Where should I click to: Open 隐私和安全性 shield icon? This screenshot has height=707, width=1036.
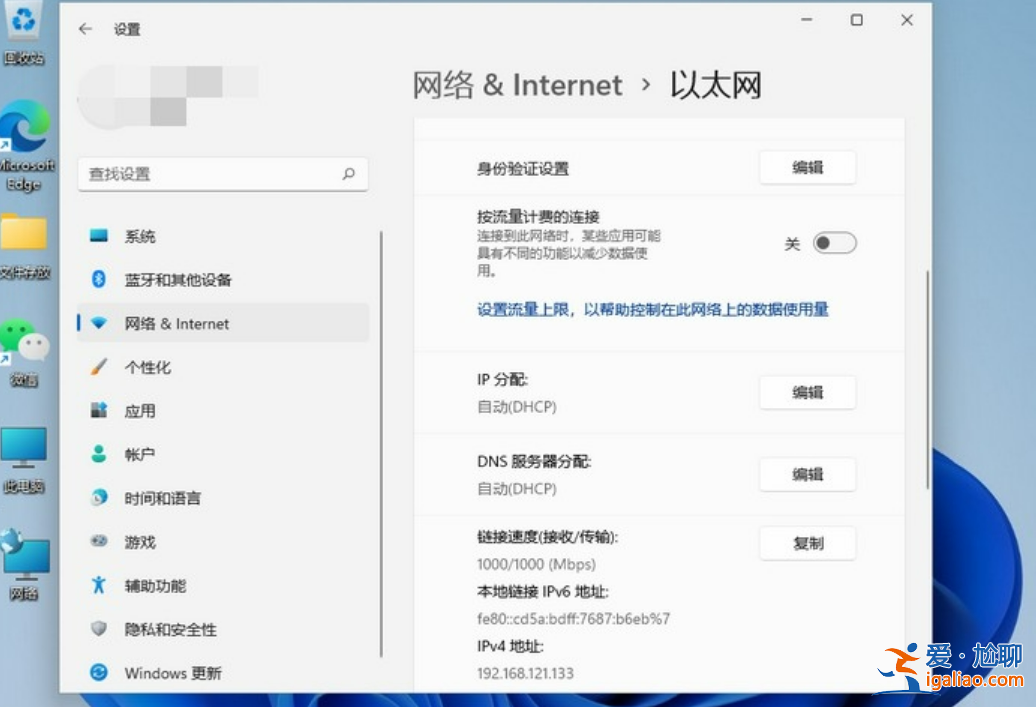coord(100,629)
